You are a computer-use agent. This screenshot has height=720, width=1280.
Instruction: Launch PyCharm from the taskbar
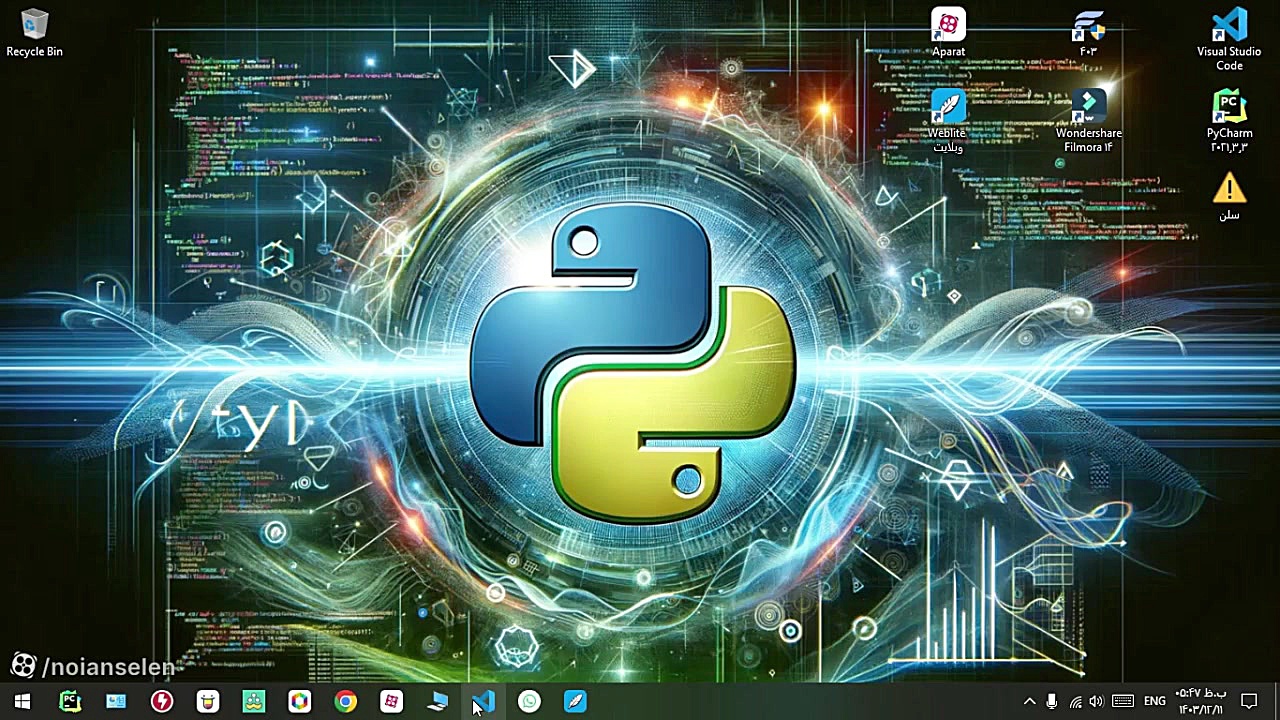69,701
